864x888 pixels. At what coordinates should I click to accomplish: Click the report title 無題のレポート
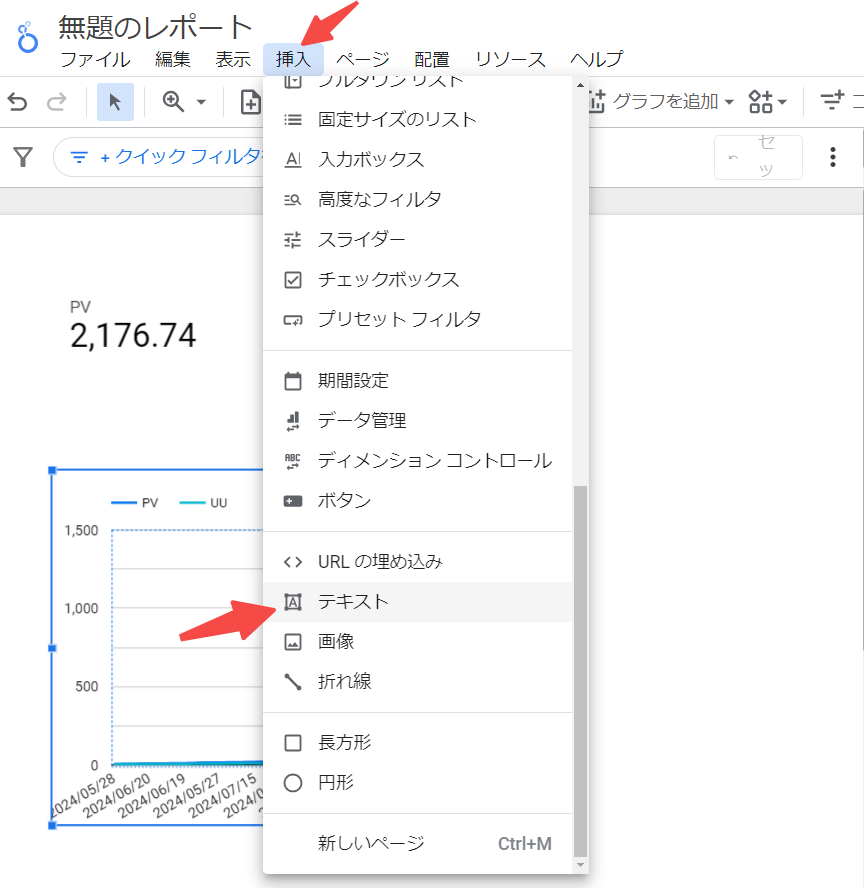pos(155,27)
